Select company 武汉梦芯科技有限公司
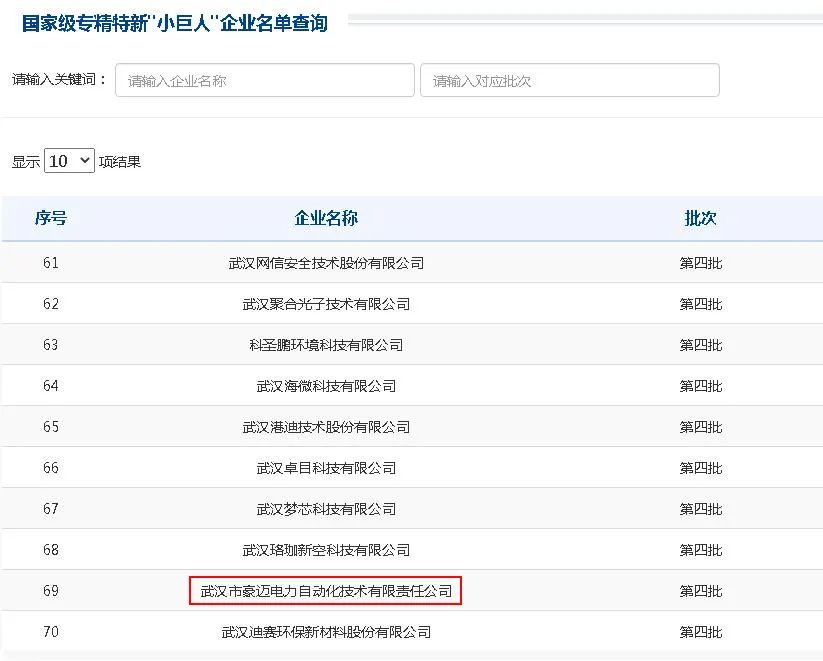823x661 pixels. pos(326,509)
